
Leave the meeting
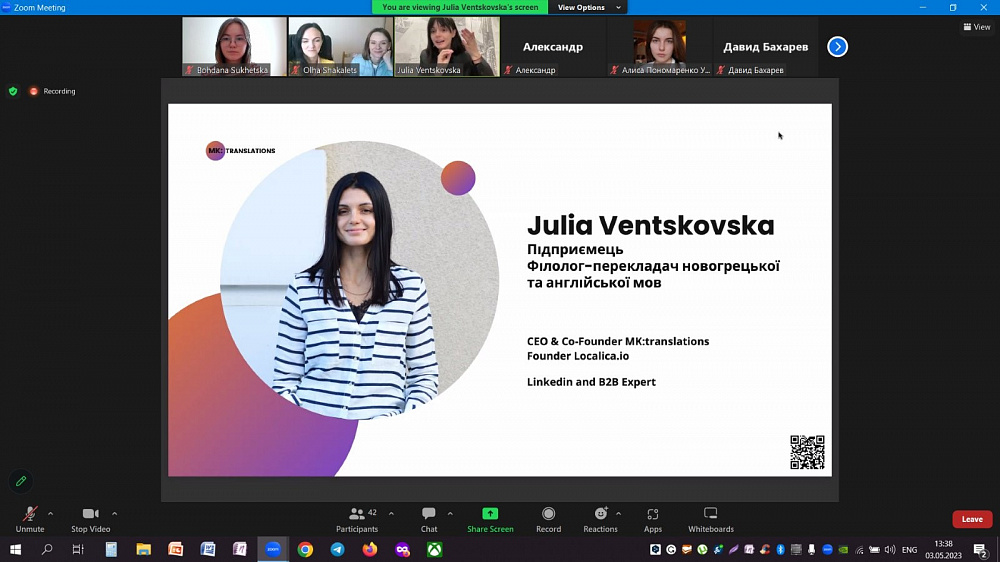[x=972, y=519]
